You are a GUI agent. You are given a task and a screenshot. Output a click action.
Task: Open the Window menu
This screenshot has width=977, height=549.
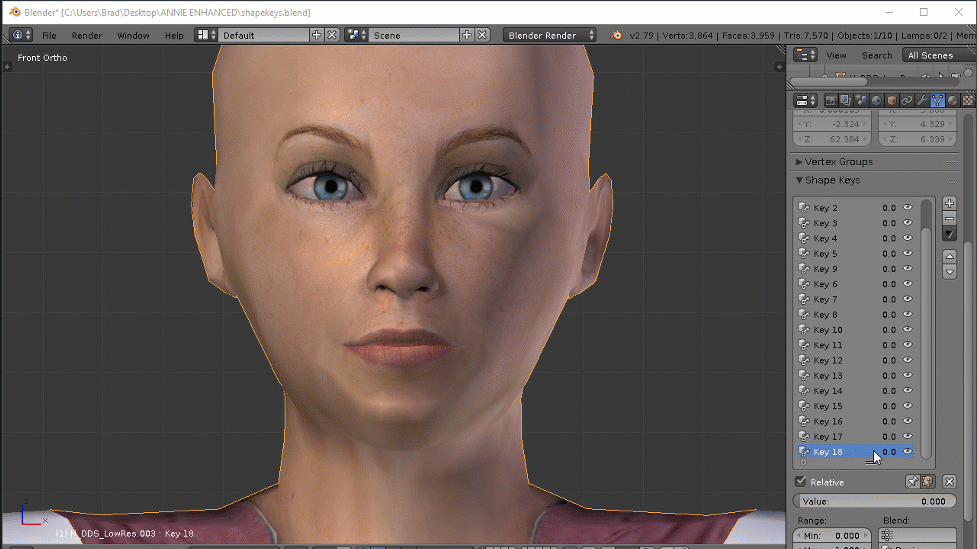coord(133,36)
